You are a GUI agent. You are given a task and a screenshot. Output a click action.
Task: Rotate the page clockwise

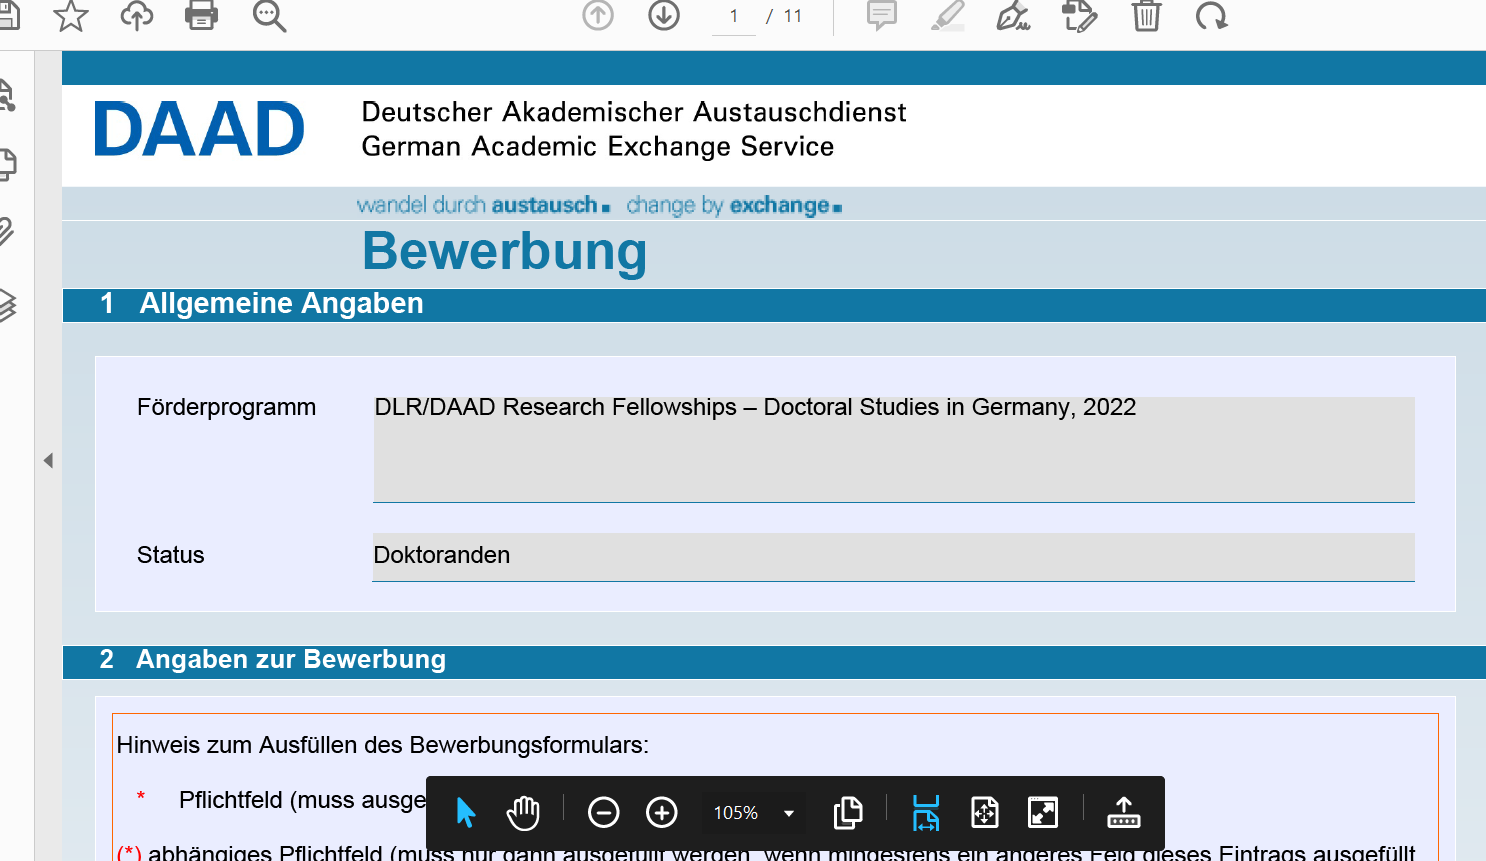click(x=1211, y=16)
